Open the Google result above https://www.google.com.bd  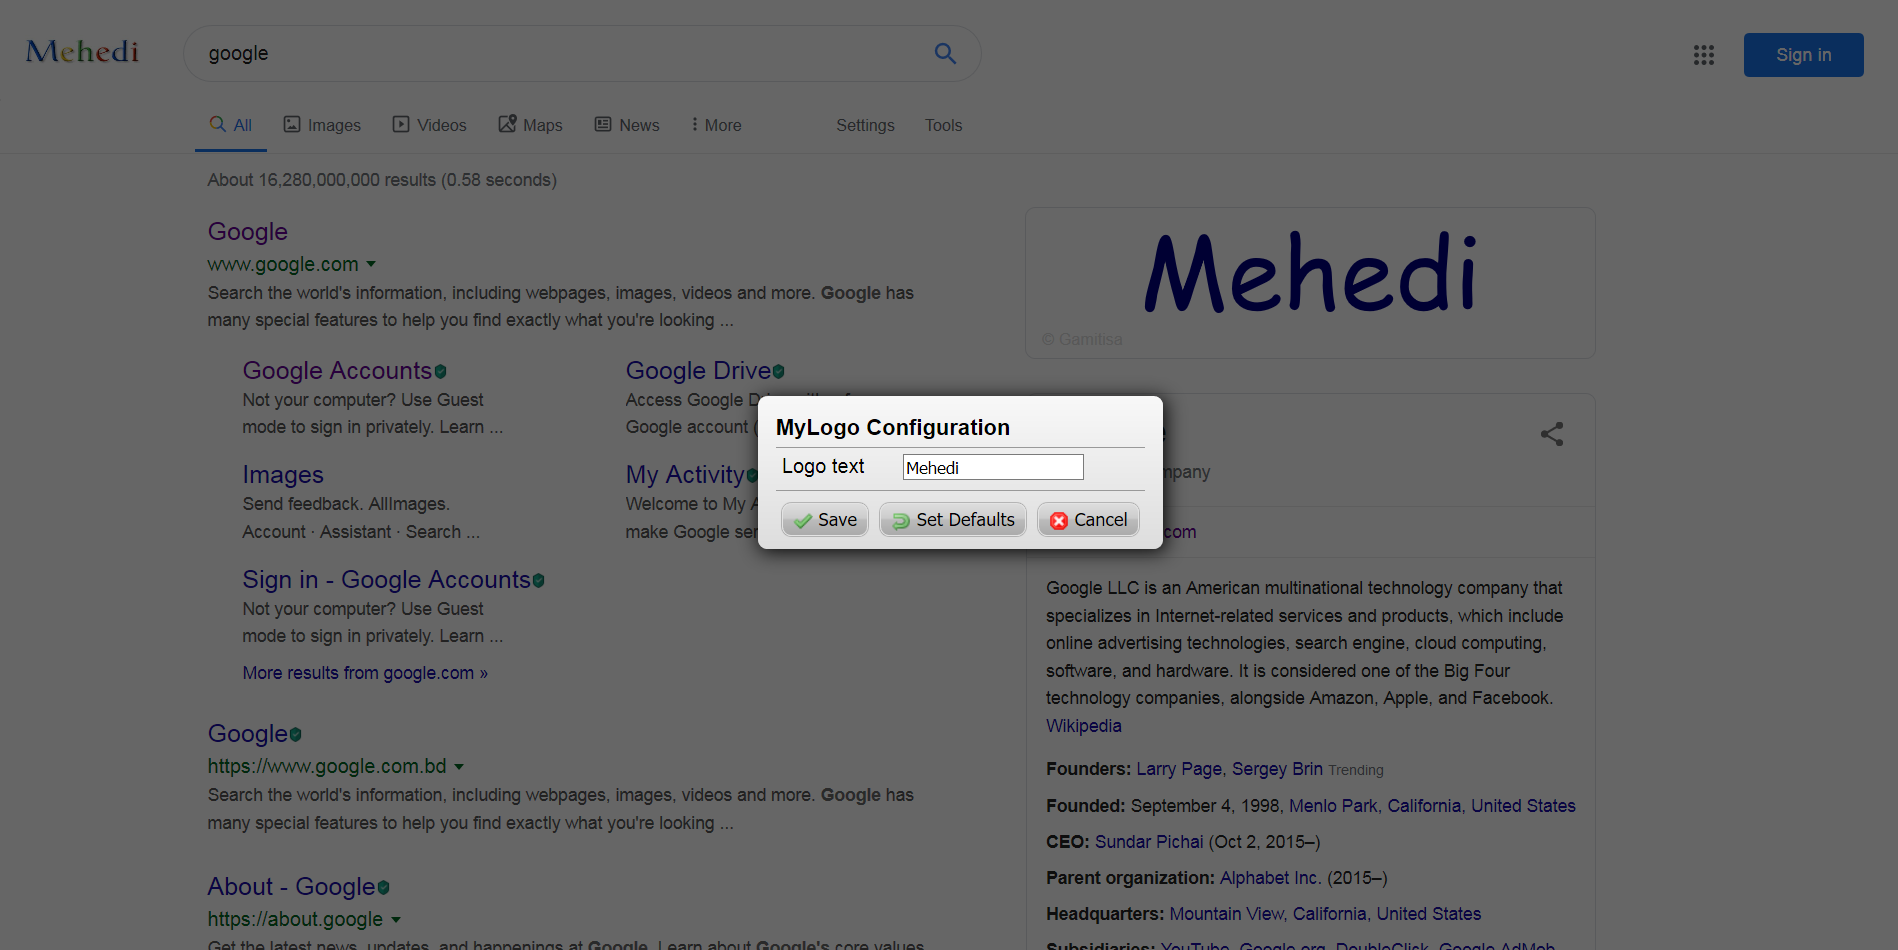247,734
